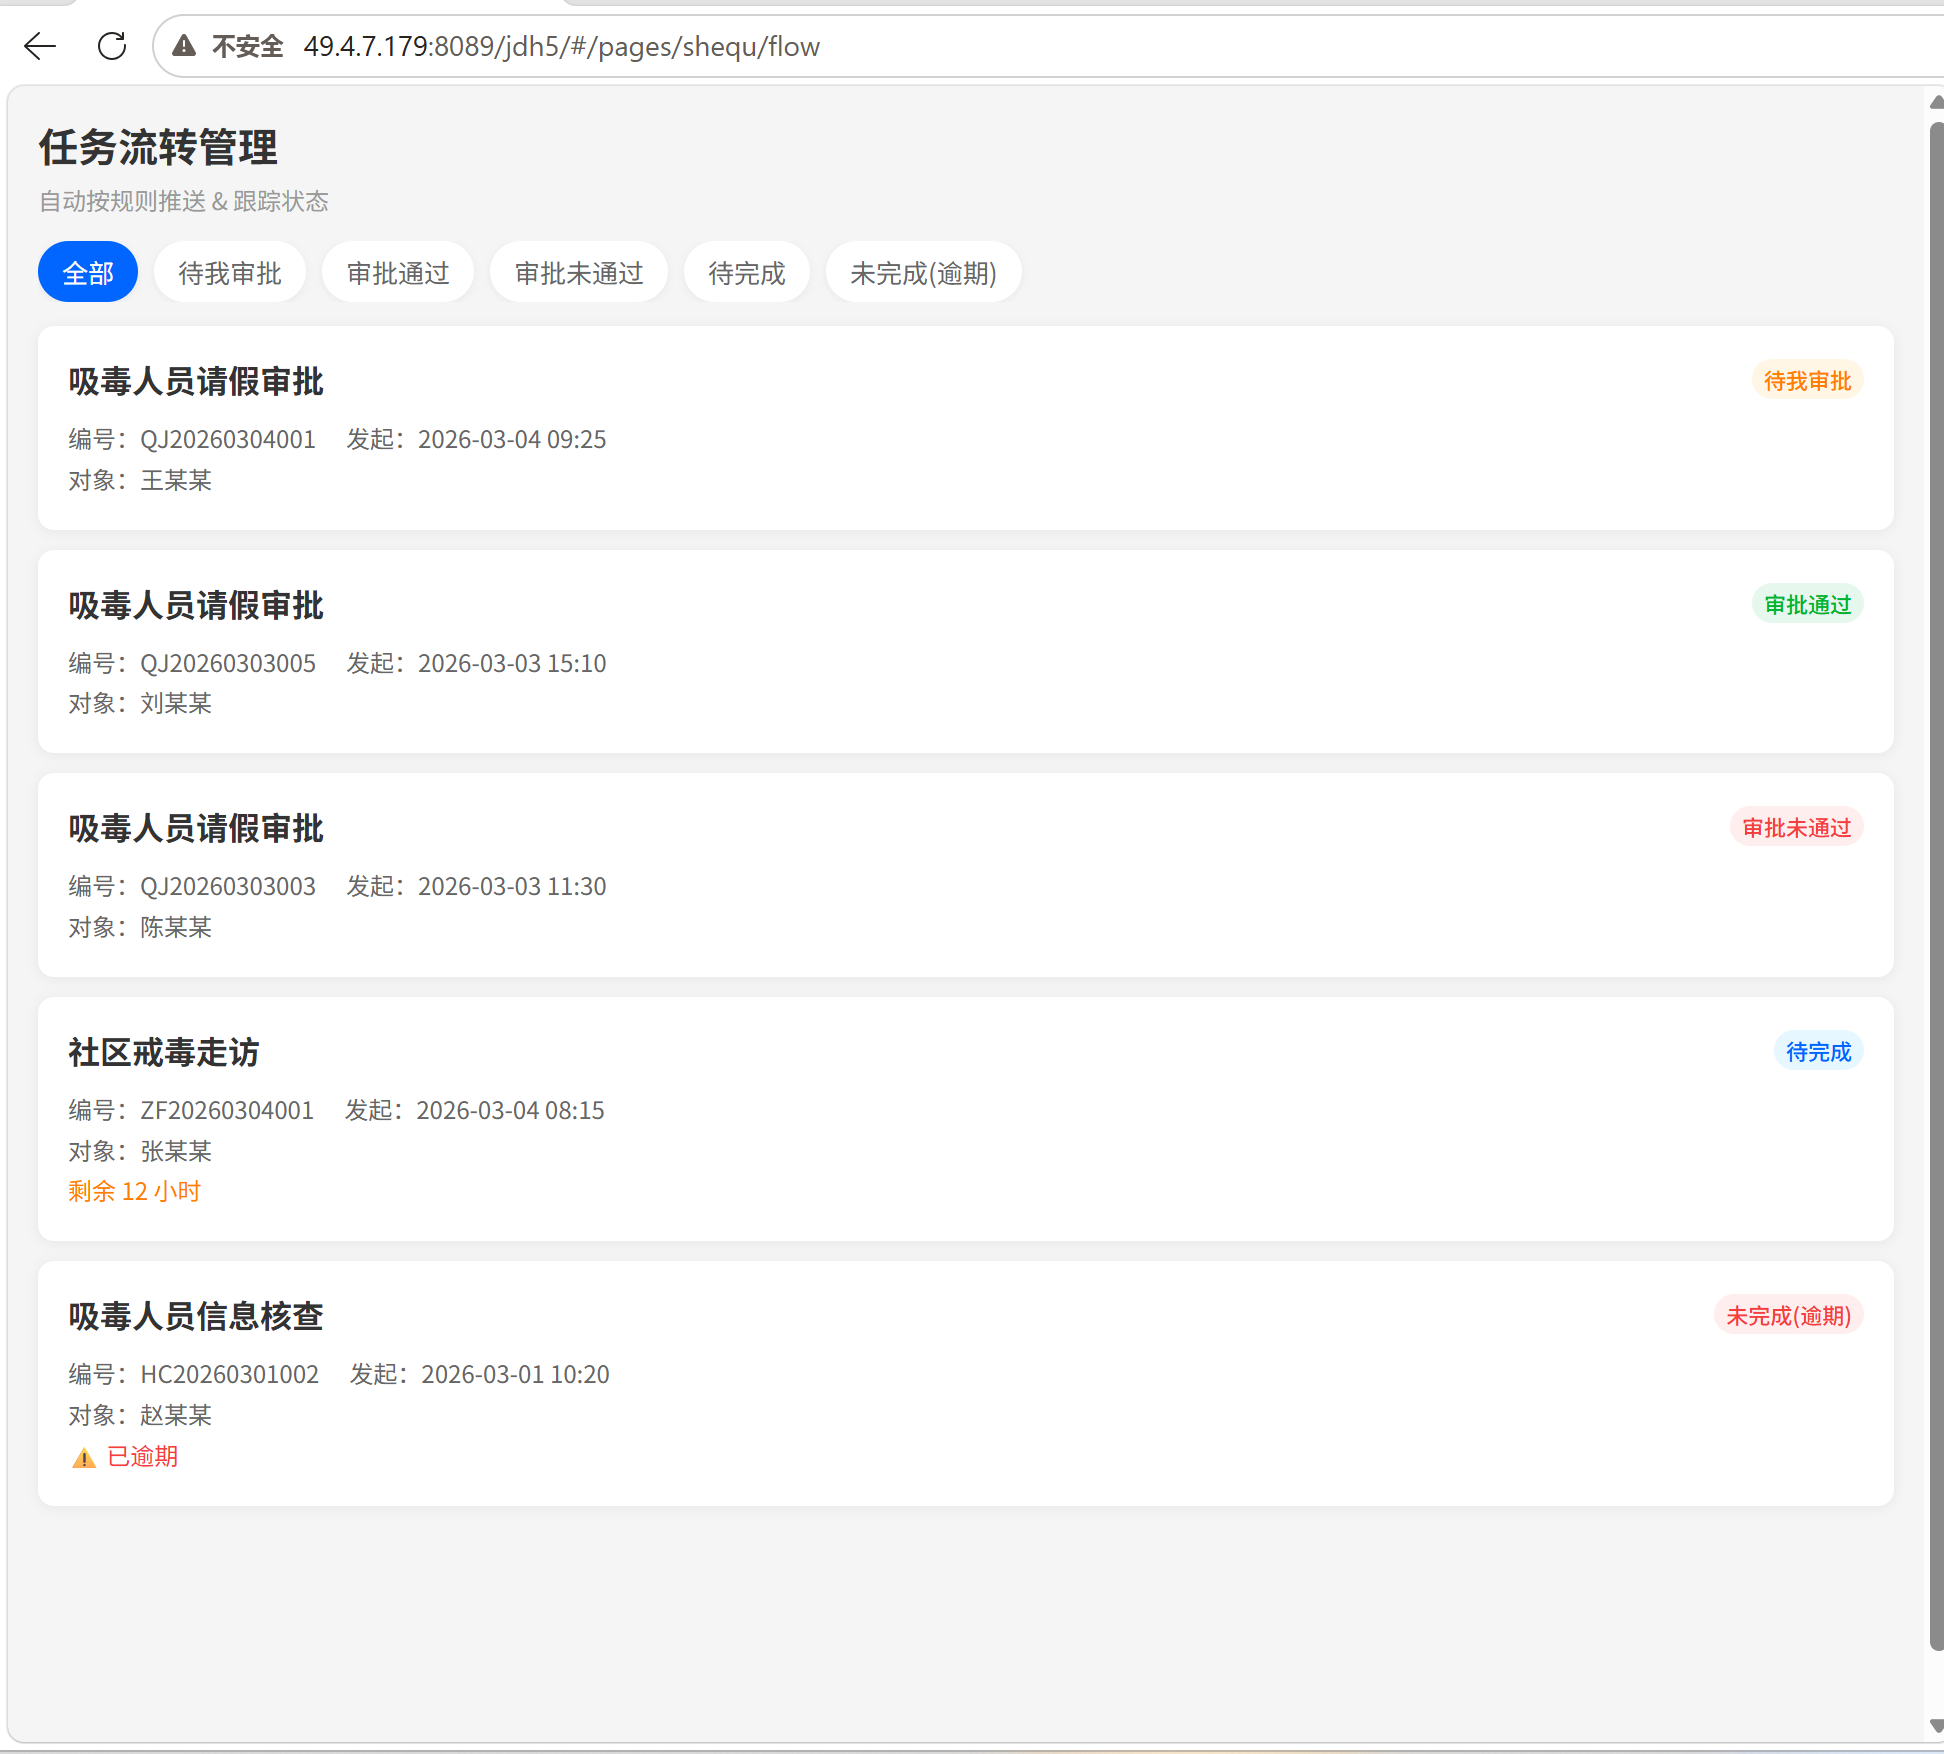
Task: Click the 已逾期 overdue label
Action: [x=143, y=1457]
